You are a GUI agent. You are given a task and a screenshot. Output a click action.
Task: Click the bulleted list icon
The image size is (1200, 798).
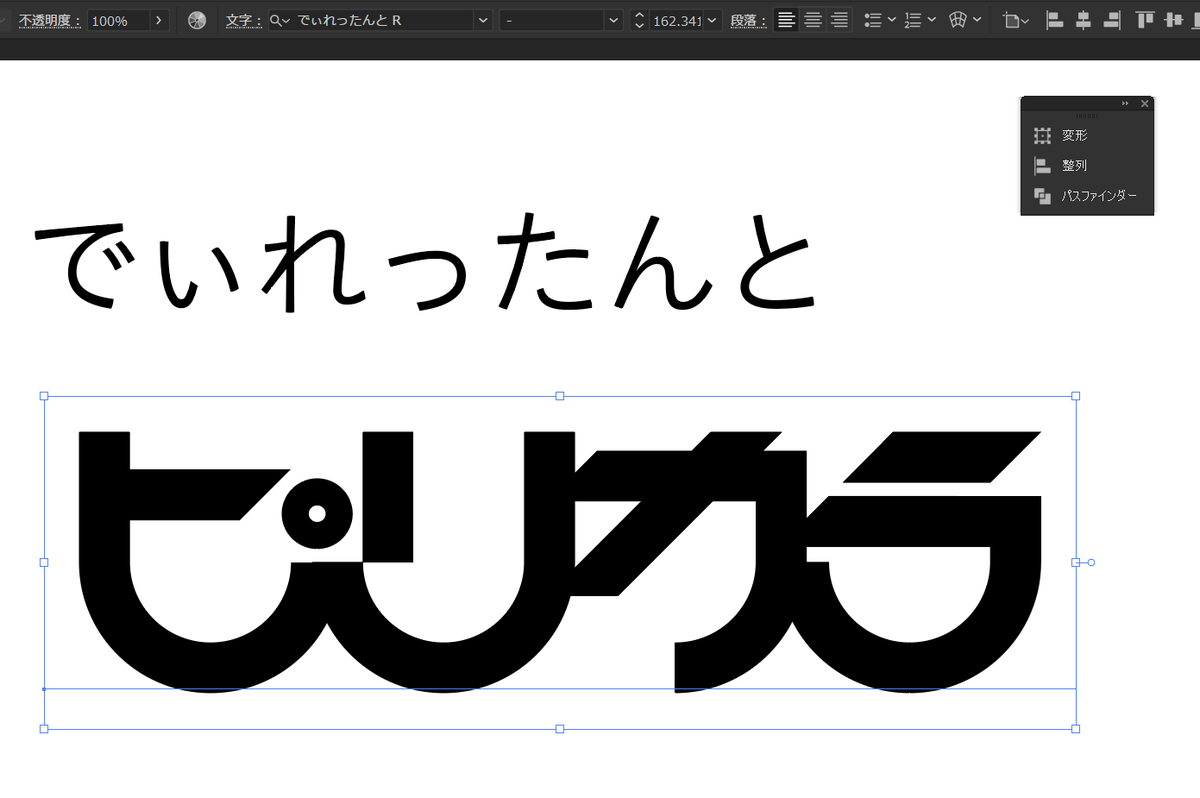tap(872, 20)
